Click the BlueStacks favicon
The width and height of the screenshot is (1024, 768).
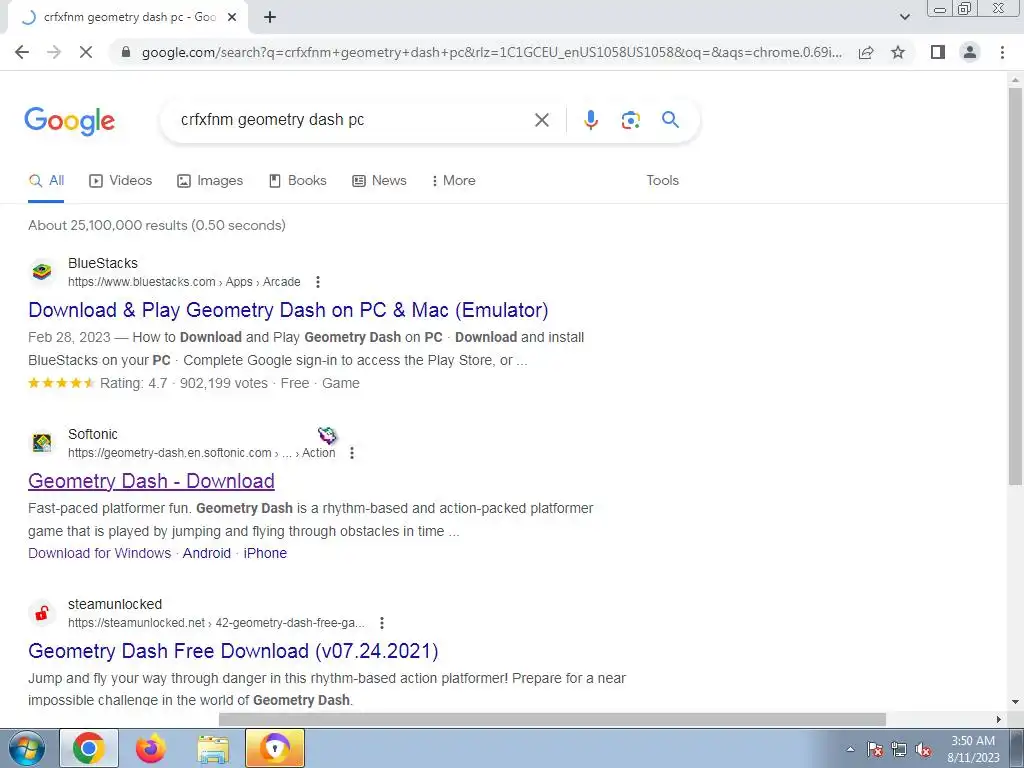42,271
